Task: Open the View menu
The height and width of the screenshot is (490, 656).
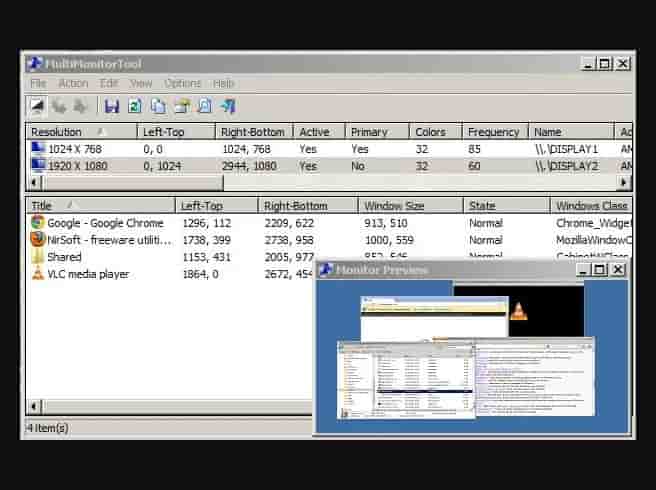Action: (x=141, y=83)
